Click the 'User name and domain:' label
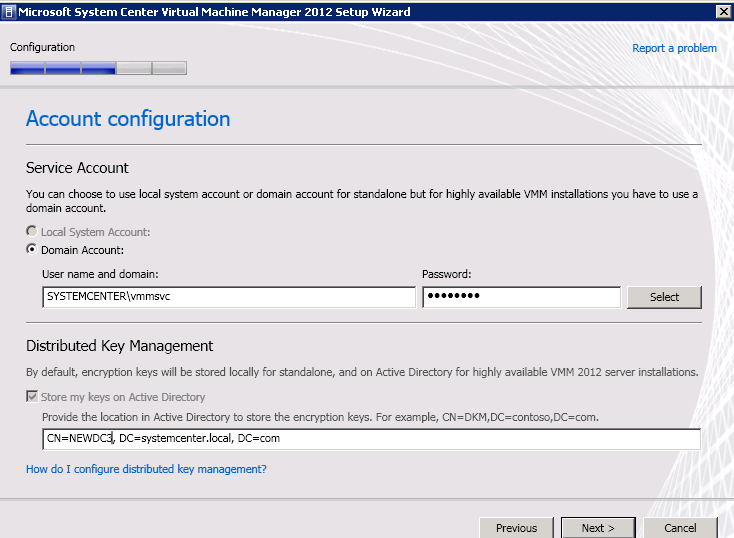The width and height of the screenshot is (734, 538). click(x=100, y=274)
